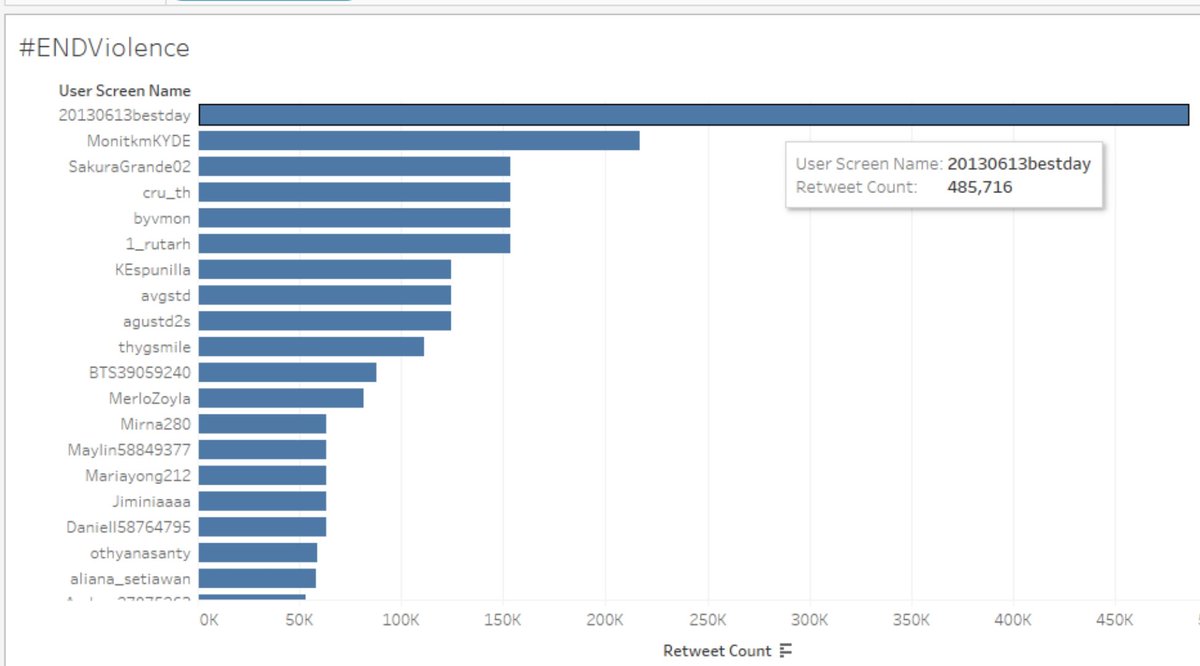Click the 450K axis tick label
The image size is (1200, 666).
click(x=1115, y=620)
